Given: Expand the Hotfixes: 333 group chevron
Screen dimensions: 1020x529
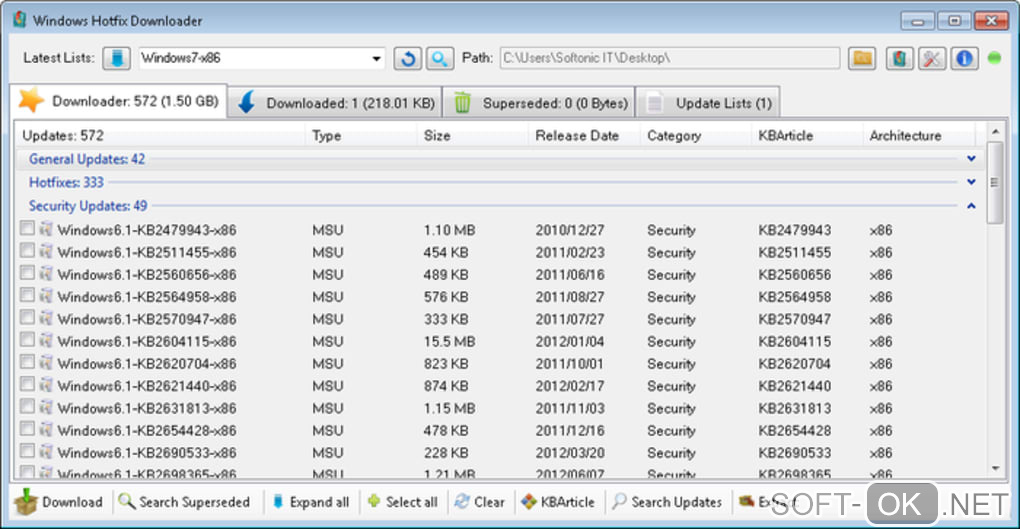Looking at the screenshot, I should 971,182.
